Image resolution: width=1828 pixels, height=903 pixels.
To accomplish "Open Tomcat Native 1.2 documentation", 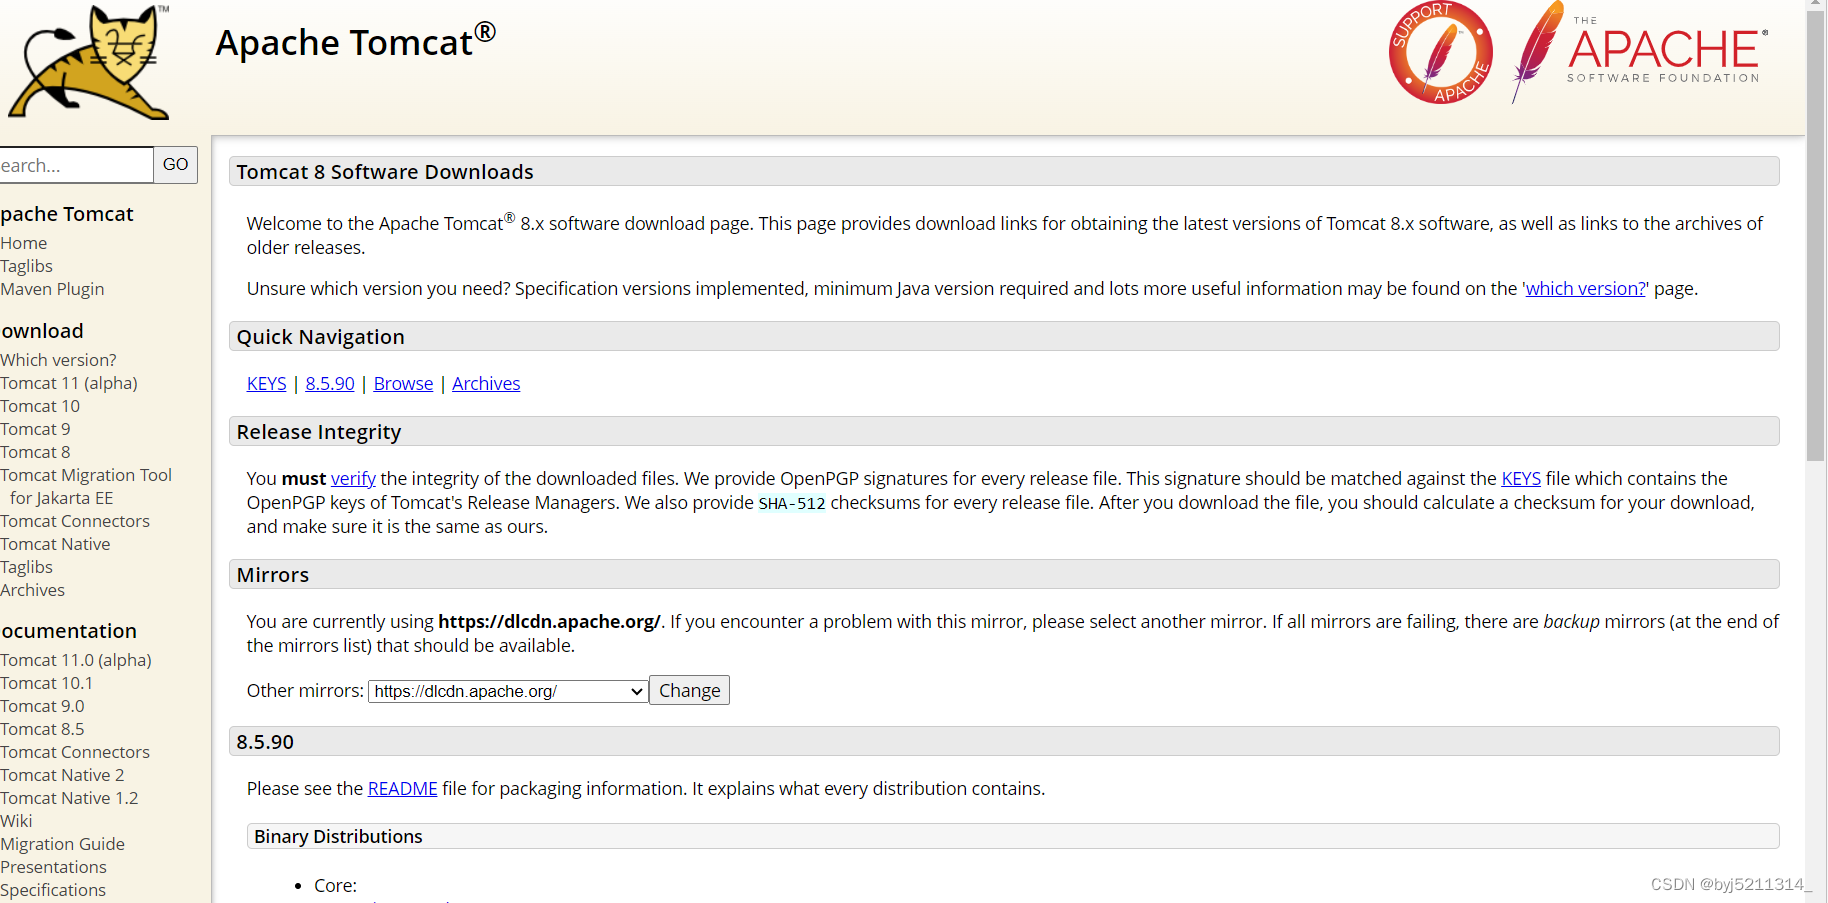I will pyautogui.click(x=69, y=798).
